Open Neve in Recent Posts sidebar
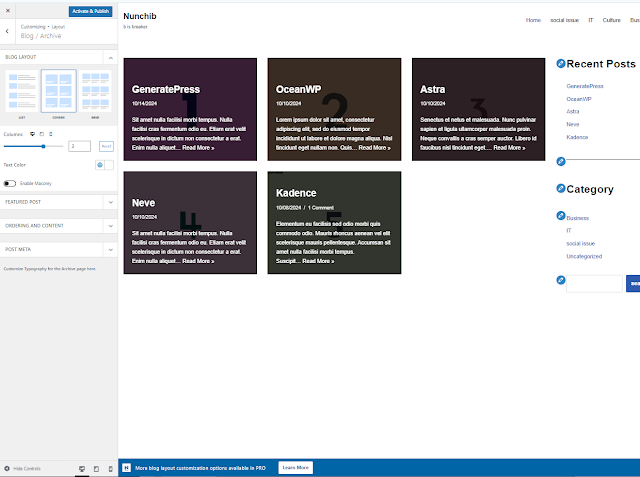 click(573, 124)
